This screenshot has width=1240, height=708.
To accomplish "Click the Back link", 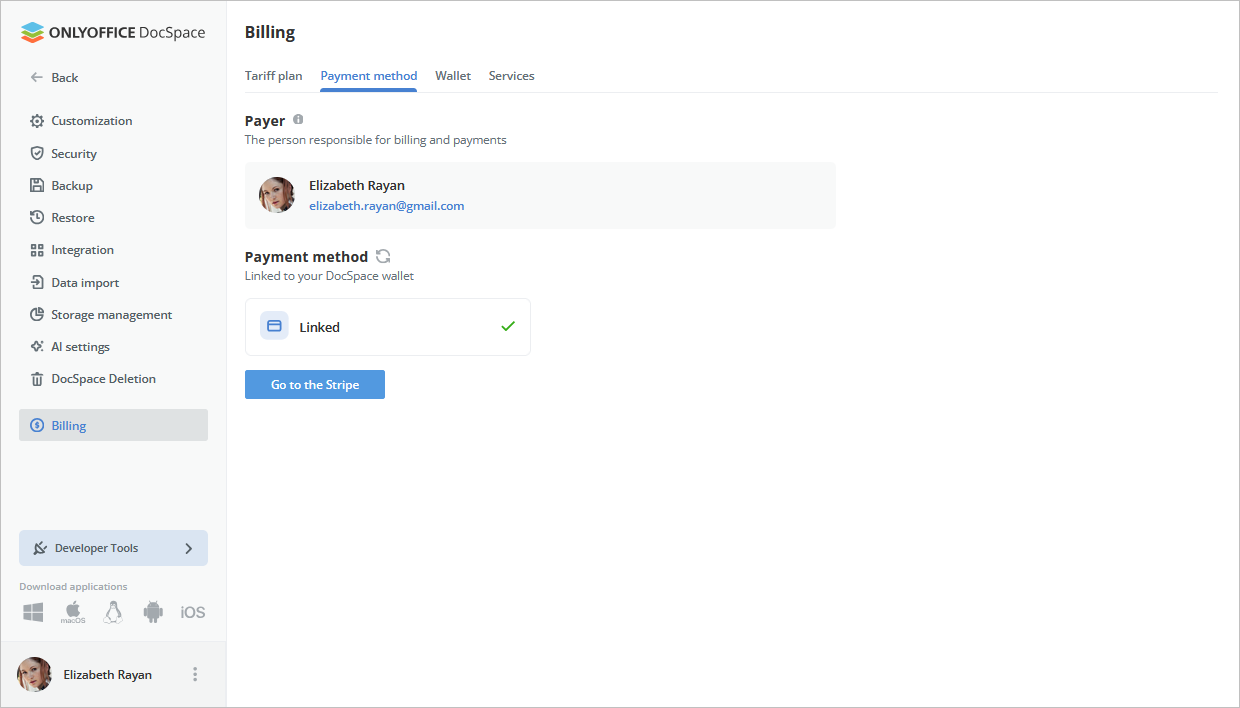I will click(65, 77).
